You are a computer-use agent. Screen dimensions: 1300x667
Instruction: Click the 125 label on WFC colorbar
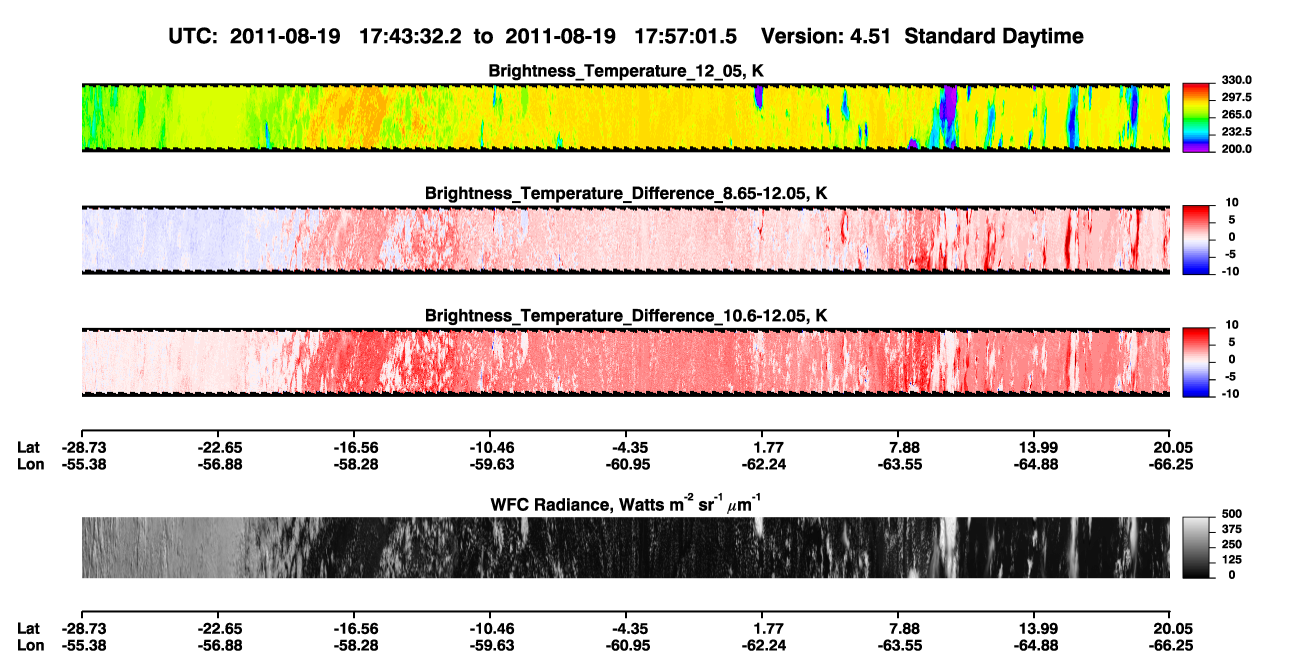pos(1233,561)
